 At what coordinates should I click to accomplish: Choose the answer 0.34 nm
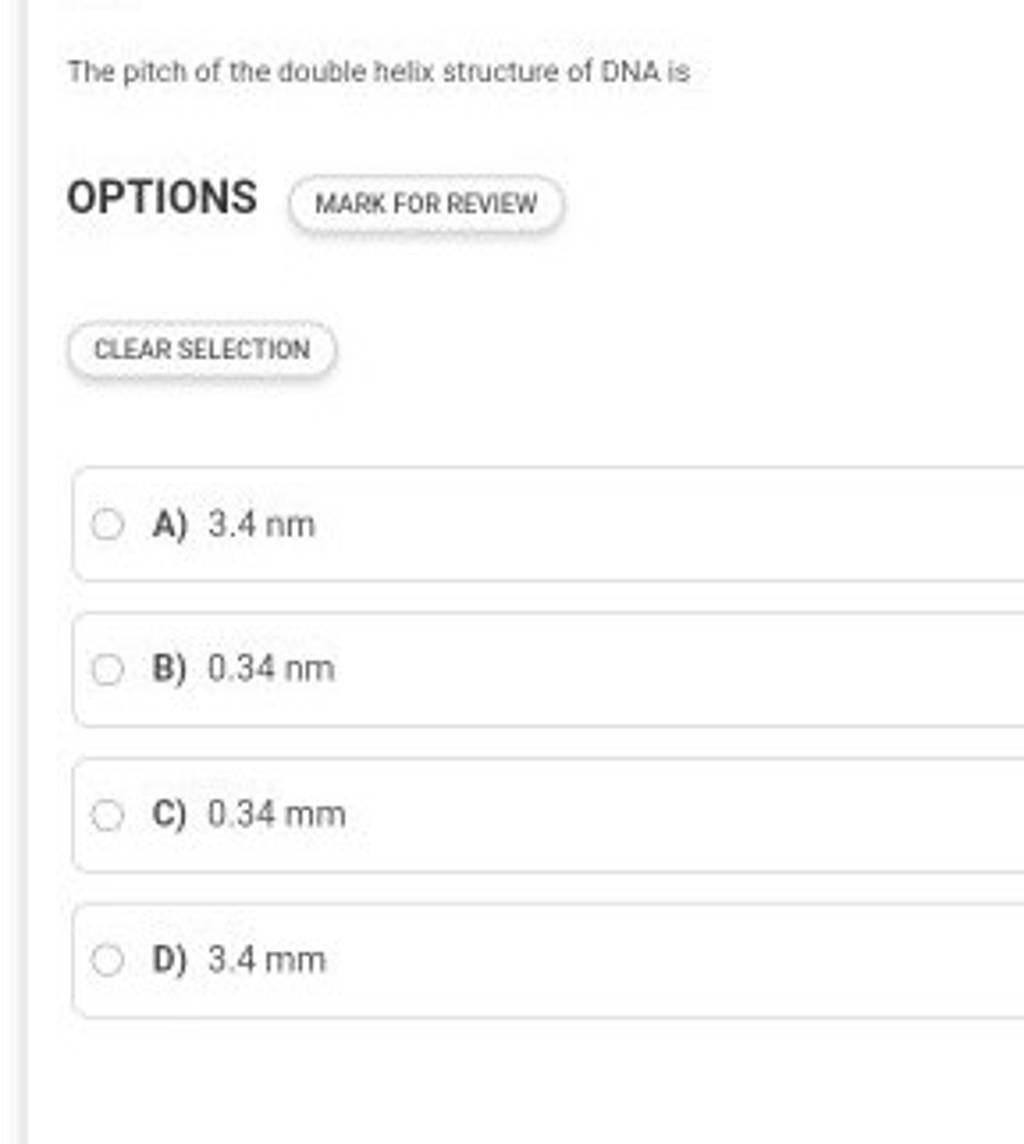pos(270,668)
